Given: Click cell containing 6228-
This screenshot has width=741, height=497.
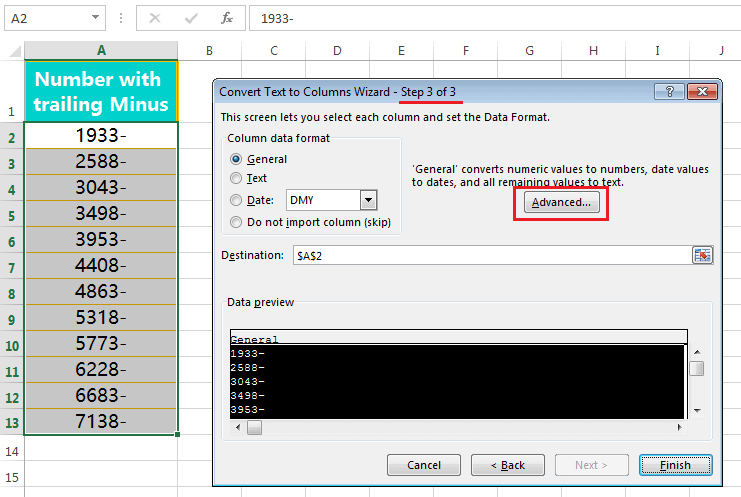Looking at the screenshot, I should tap(101, 369).
